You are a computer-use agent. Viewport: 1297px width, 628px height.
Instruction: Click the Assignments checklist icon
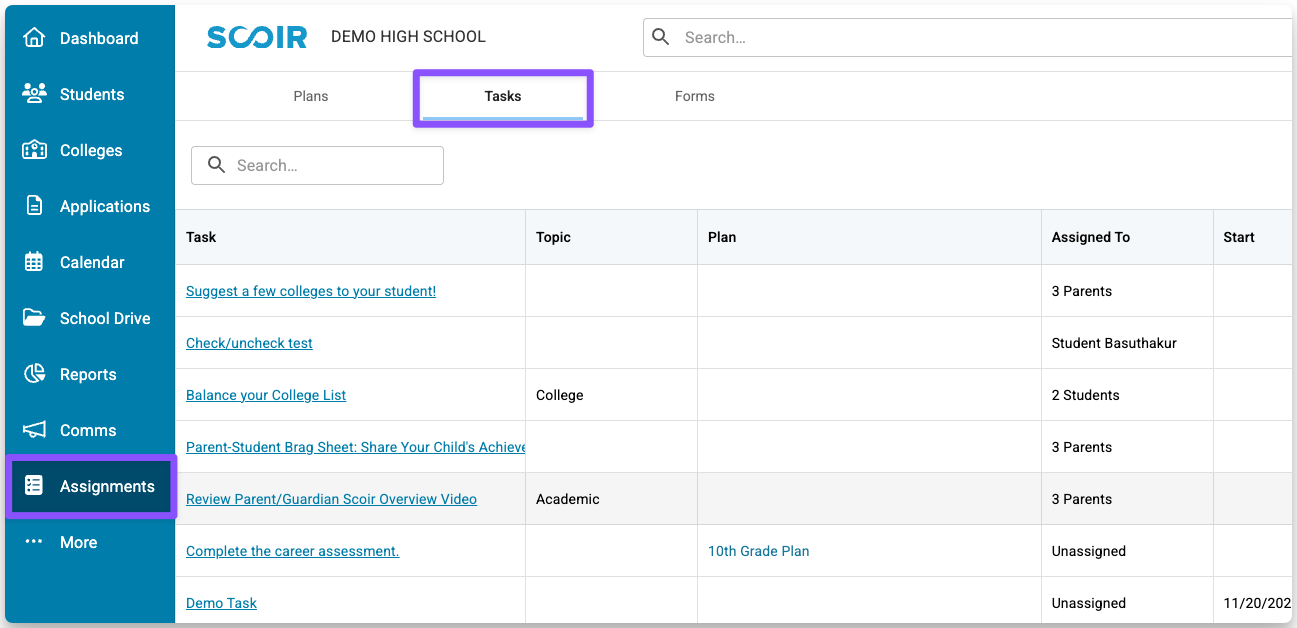(x=34, y=486)
